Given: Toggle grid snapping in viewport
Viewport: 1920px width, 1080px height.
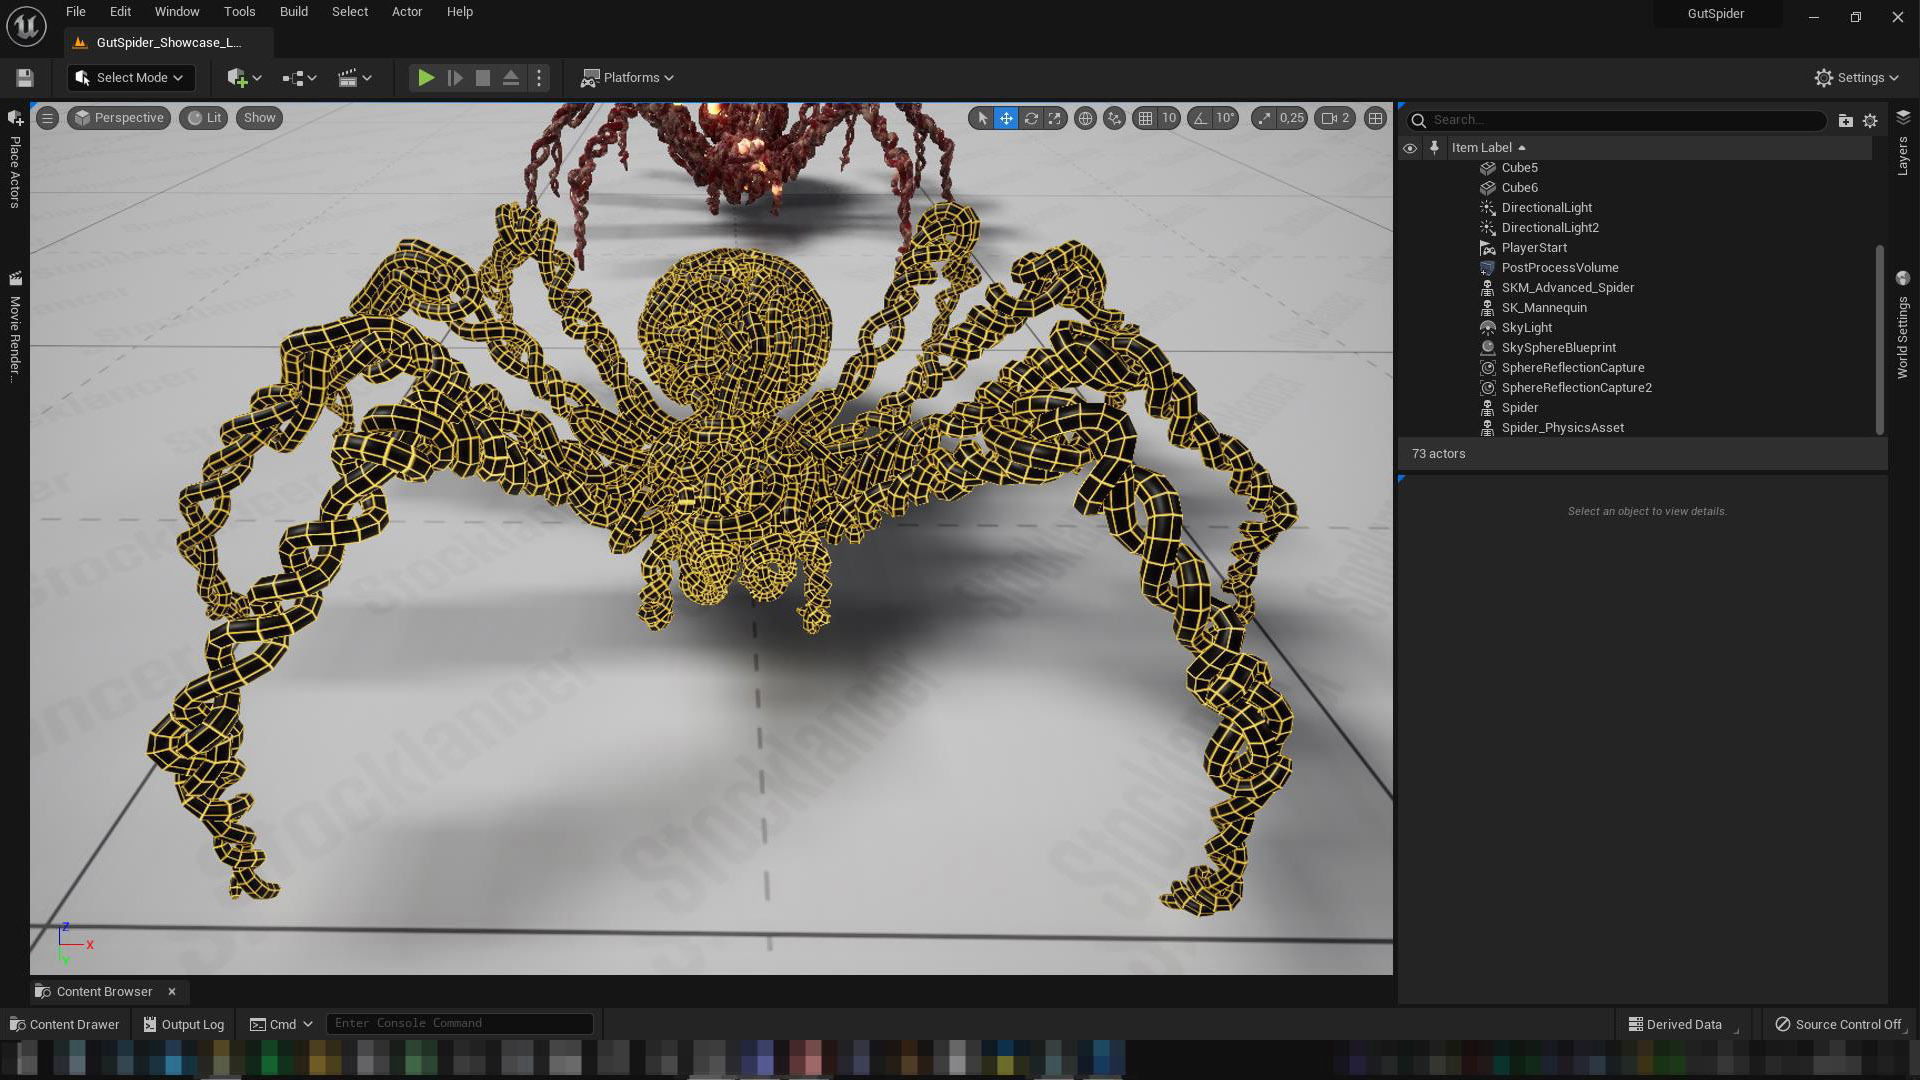Looking at the screenshot, I should pos(1146,118).
